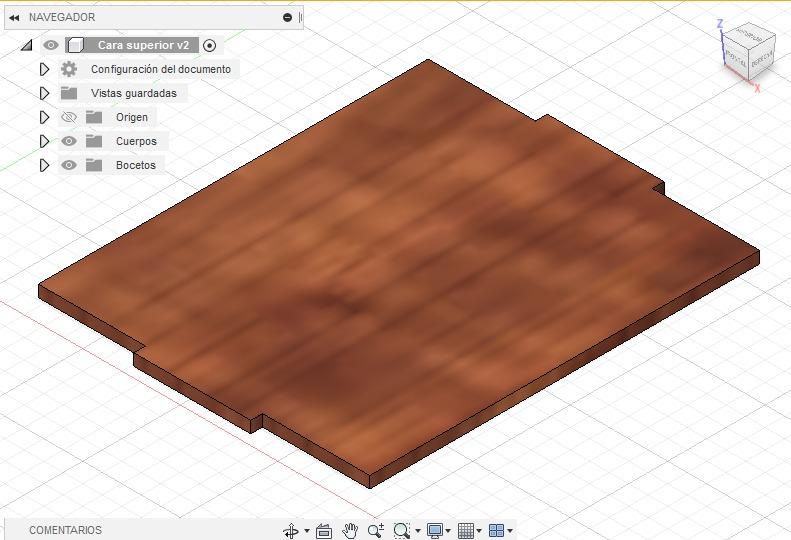Open the Grid and snaps dropdown arrow
This screenshot has height=540, width=791.
pyautogui.click(x=479, y=531)
